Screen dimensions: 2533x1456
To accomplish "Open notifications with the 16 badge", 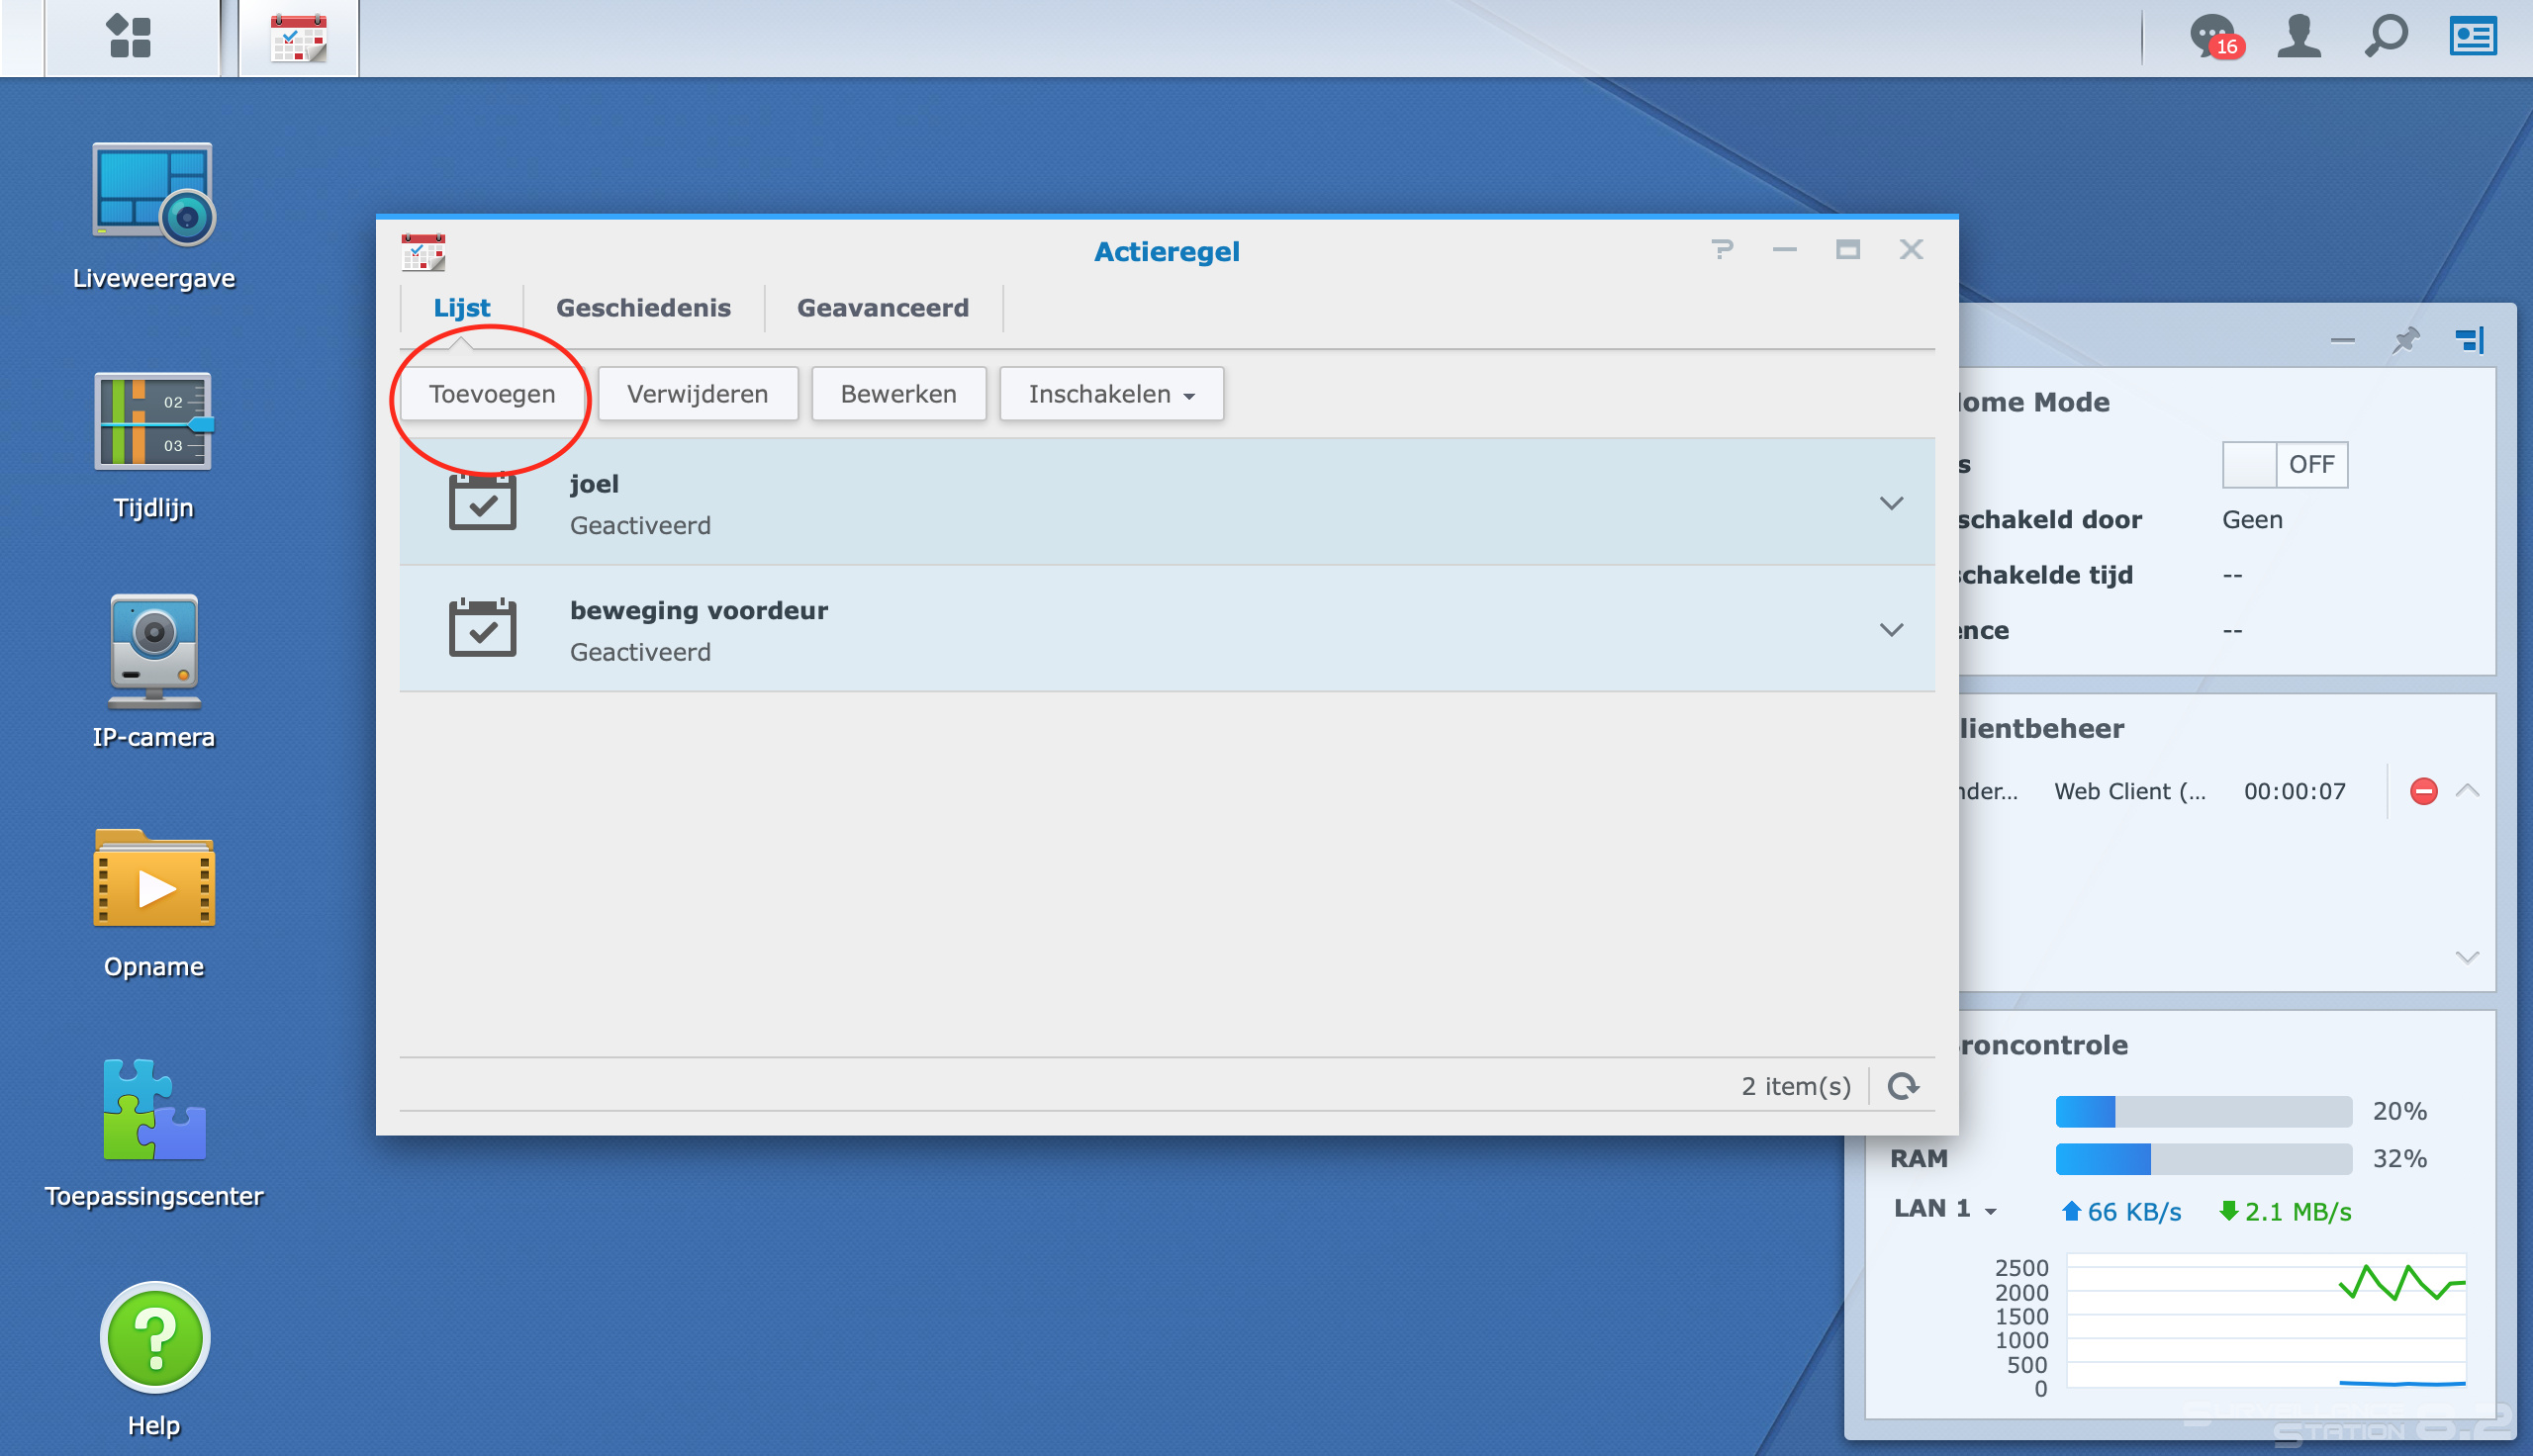I will coord(2213,37).
